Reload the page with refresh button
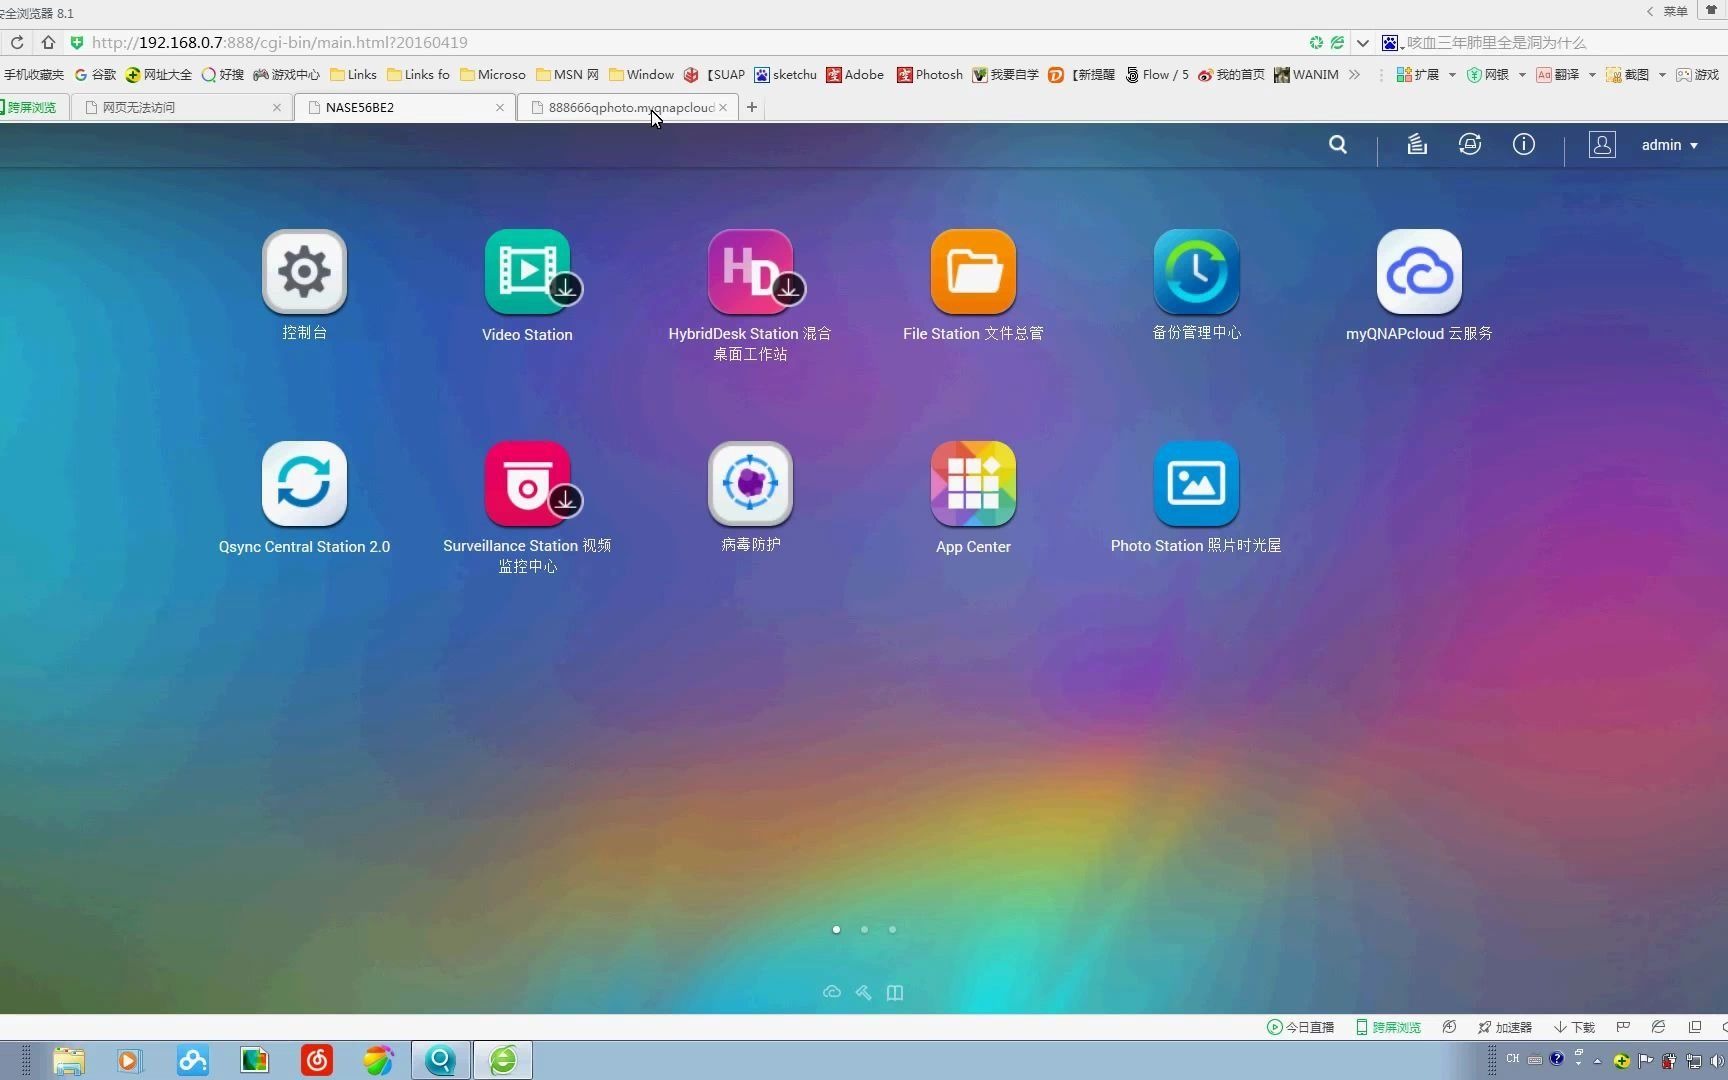This screenshot has height=1080, width=1728. [x=17, y=42]
